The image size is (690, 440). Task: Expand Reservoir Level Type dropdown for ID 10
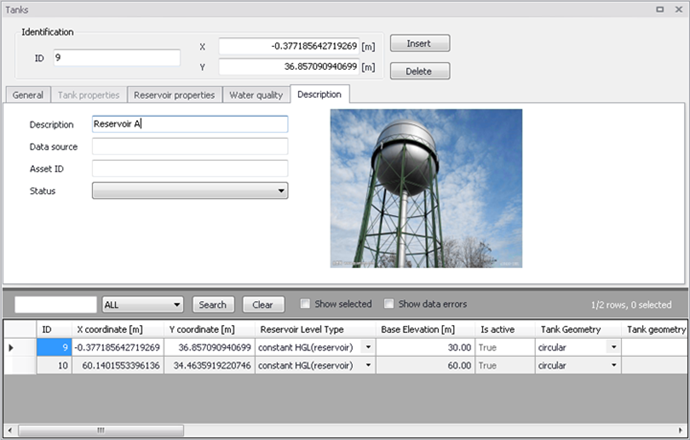pos(368,365)
